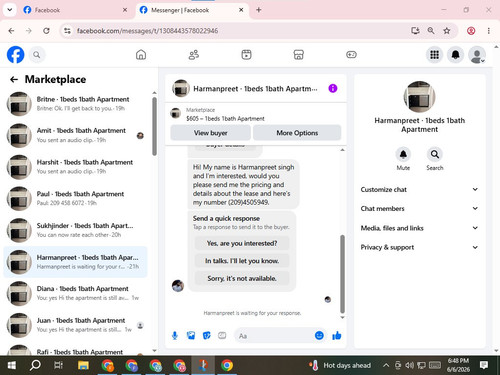This screenshot has height=375, width=500.
Task: Open Chrome three-dot menu
Action: [489, 31]
